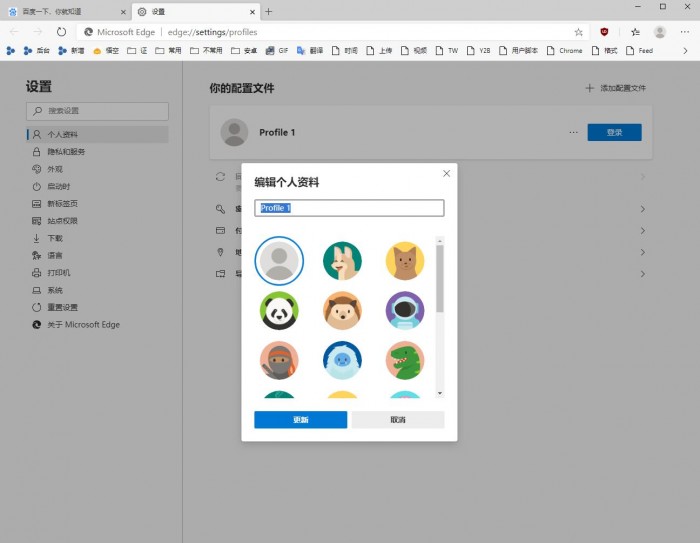The image size is (700, 543).
Task: Click the import browser data icon row
Action: coord(221,274)
